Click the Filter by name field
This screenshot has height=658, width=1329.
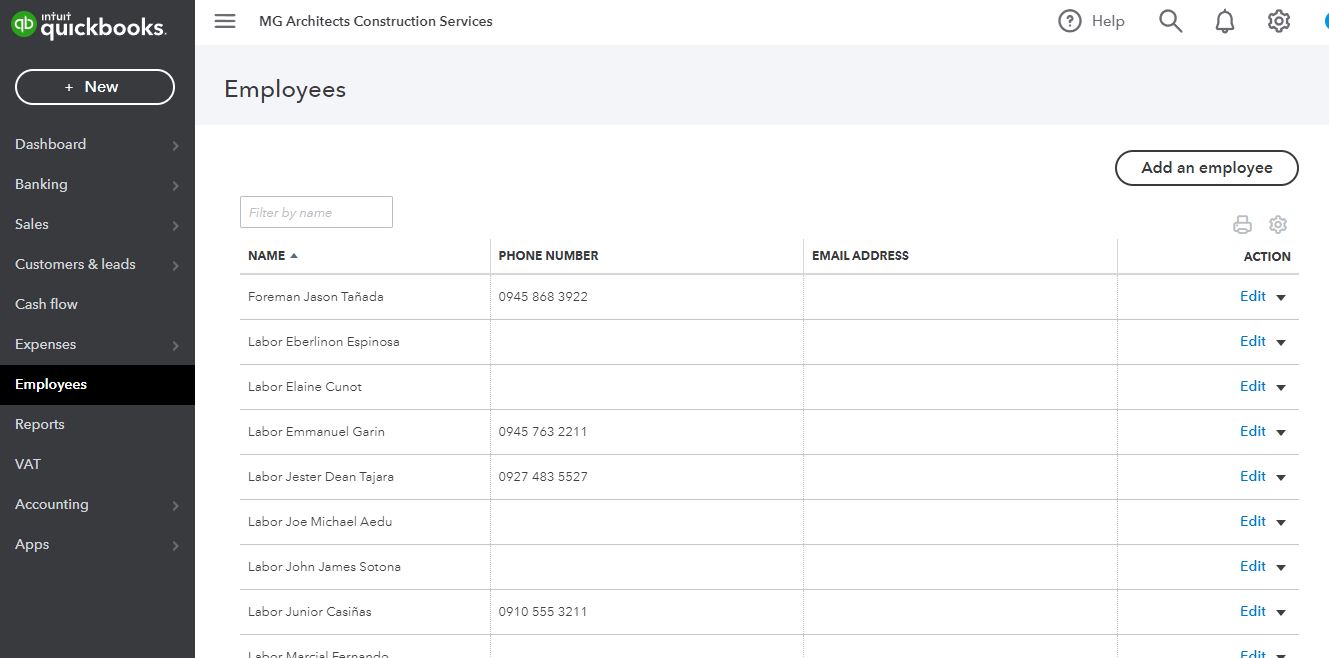click(x=316, y=212)
